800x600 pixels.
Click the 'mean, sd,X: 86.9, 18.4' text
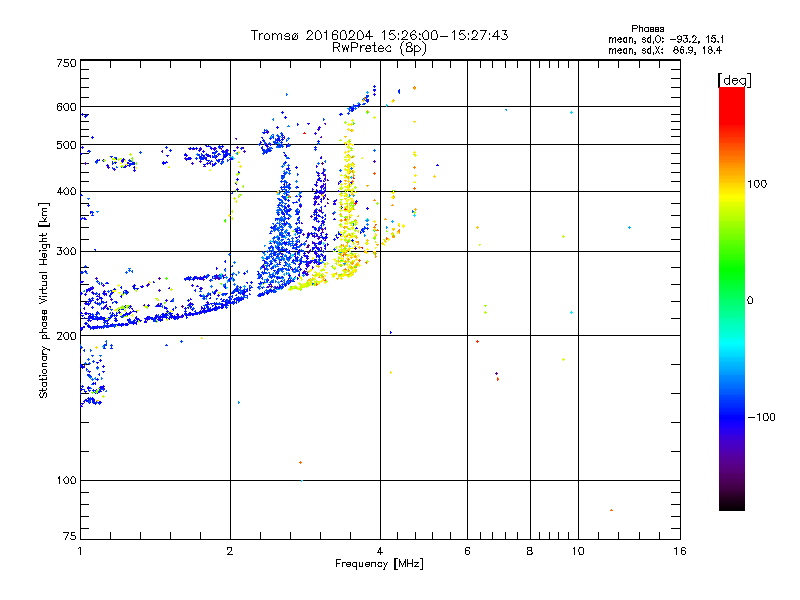[665, 50]
